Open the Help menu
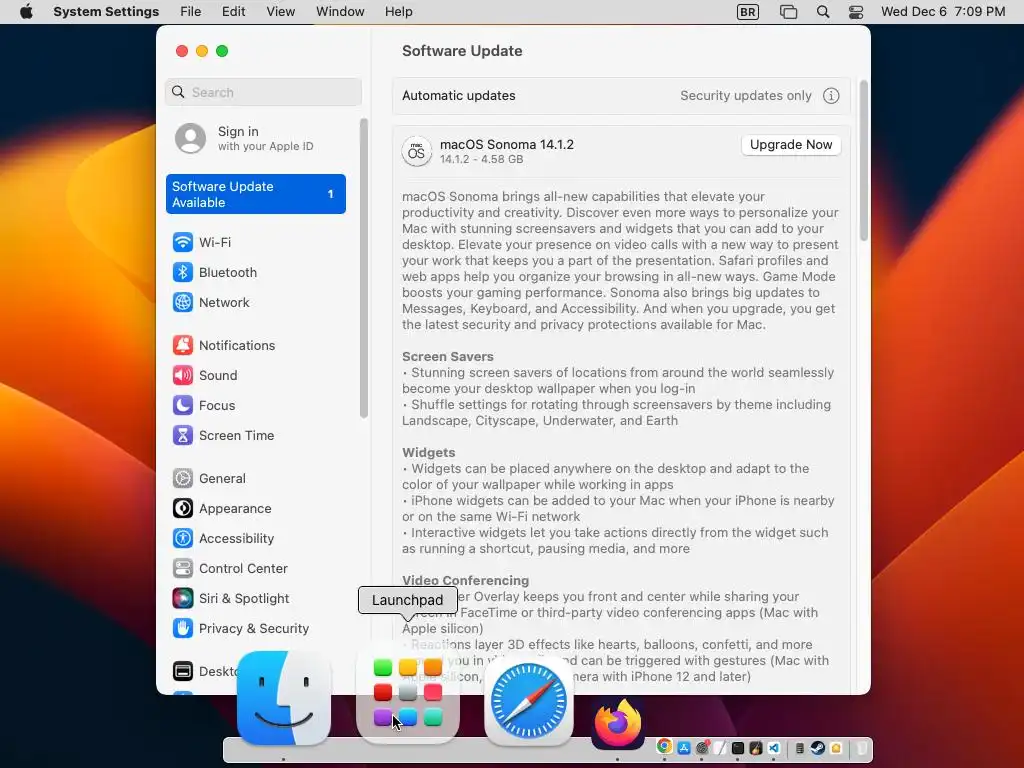This screenshot has height=768, width=1024. pyautogui.click(x=398, y=12)
